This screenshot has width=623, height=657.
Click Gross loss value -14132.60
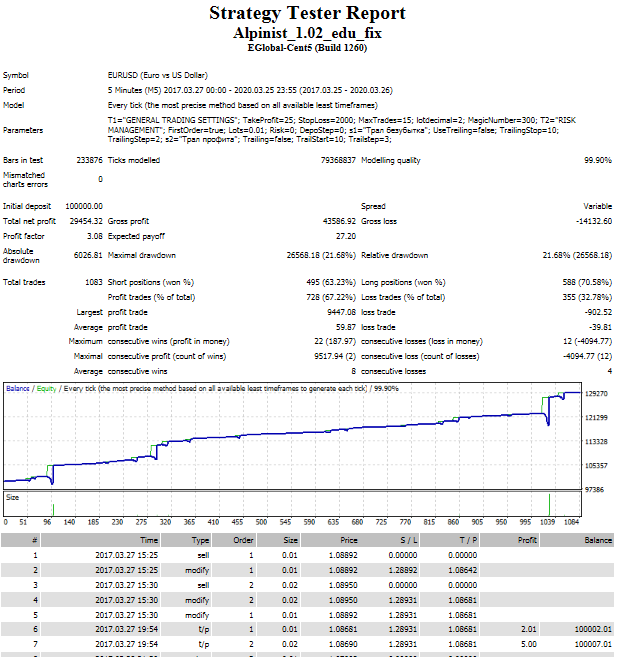pos(594,222)
